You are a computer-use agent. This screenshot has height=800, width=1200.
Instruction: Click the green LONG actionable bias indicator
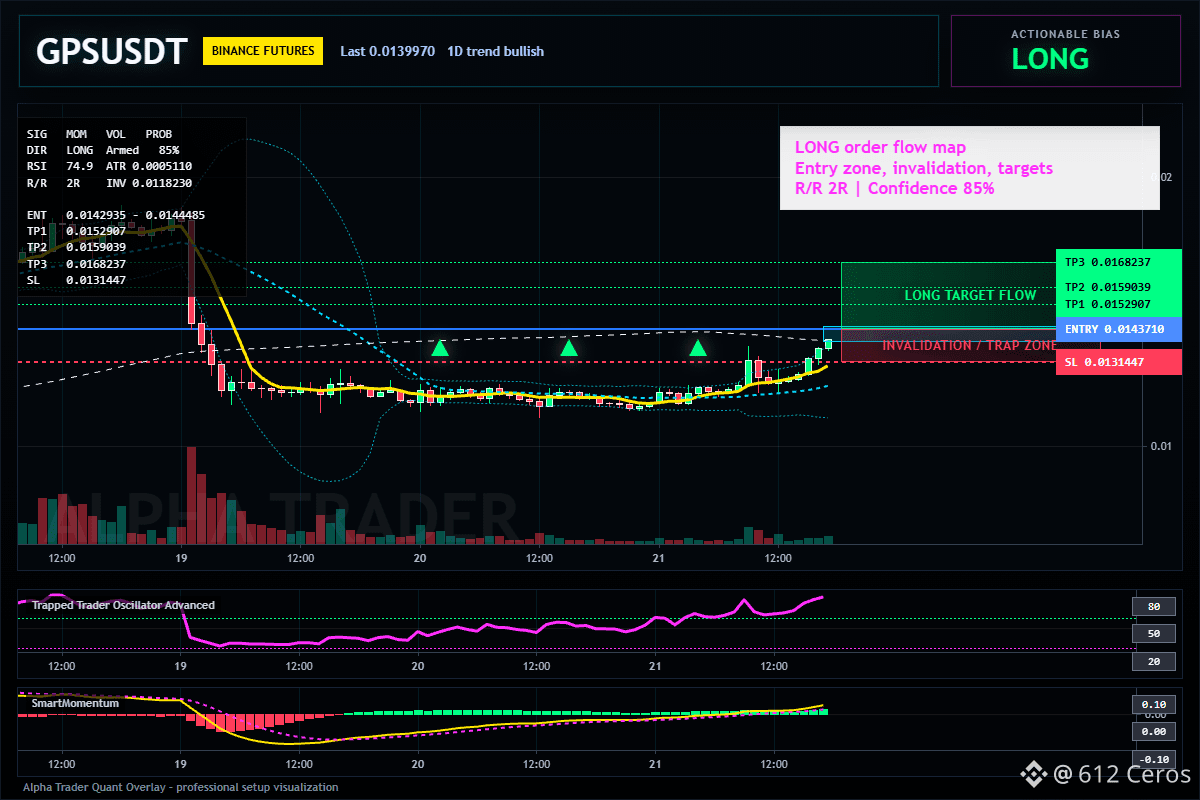pyautogui.click(x=1050, y=59)
